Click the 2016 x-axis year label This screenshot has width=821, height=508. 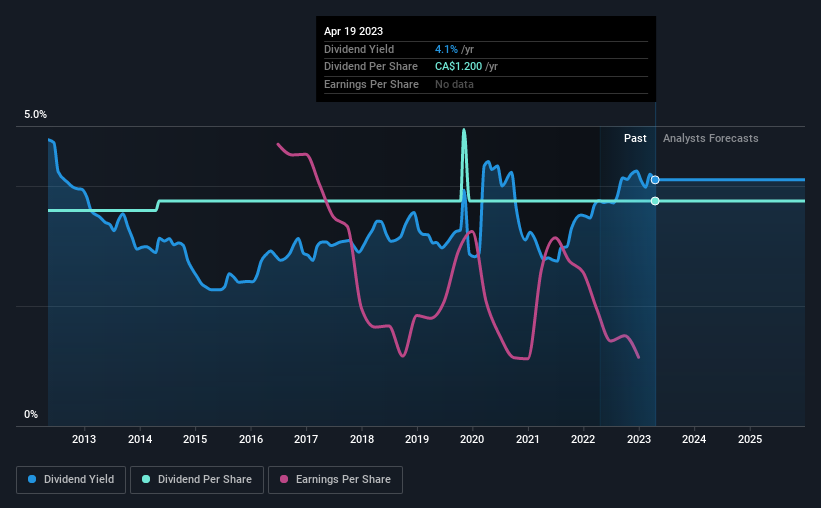[251, 439]
